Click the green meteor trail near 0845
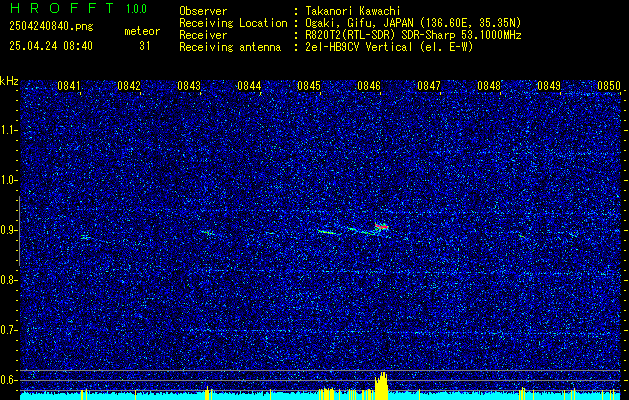The height and width of the screenshot is (400, 629). tap(329, 231)
